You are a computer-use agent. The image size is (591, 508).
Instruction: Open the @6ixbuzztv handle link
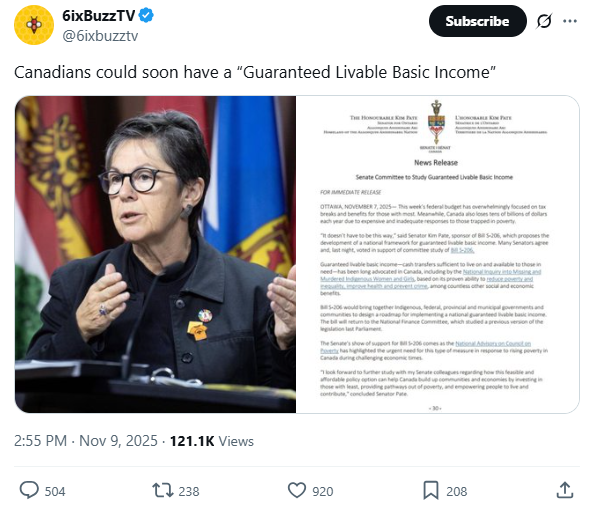pyautogui.click(x=100, y=36)
